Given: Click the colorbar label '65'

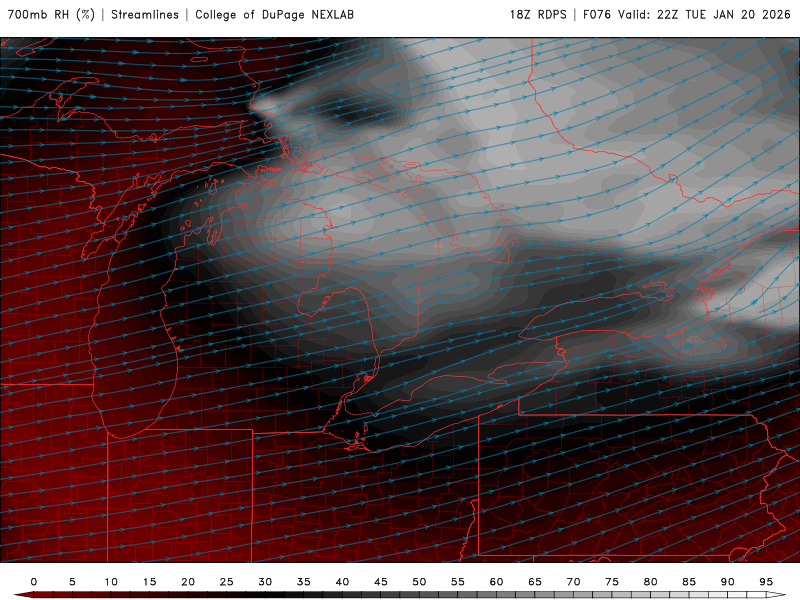Looking at the screenshot, I should click(535, 582).
